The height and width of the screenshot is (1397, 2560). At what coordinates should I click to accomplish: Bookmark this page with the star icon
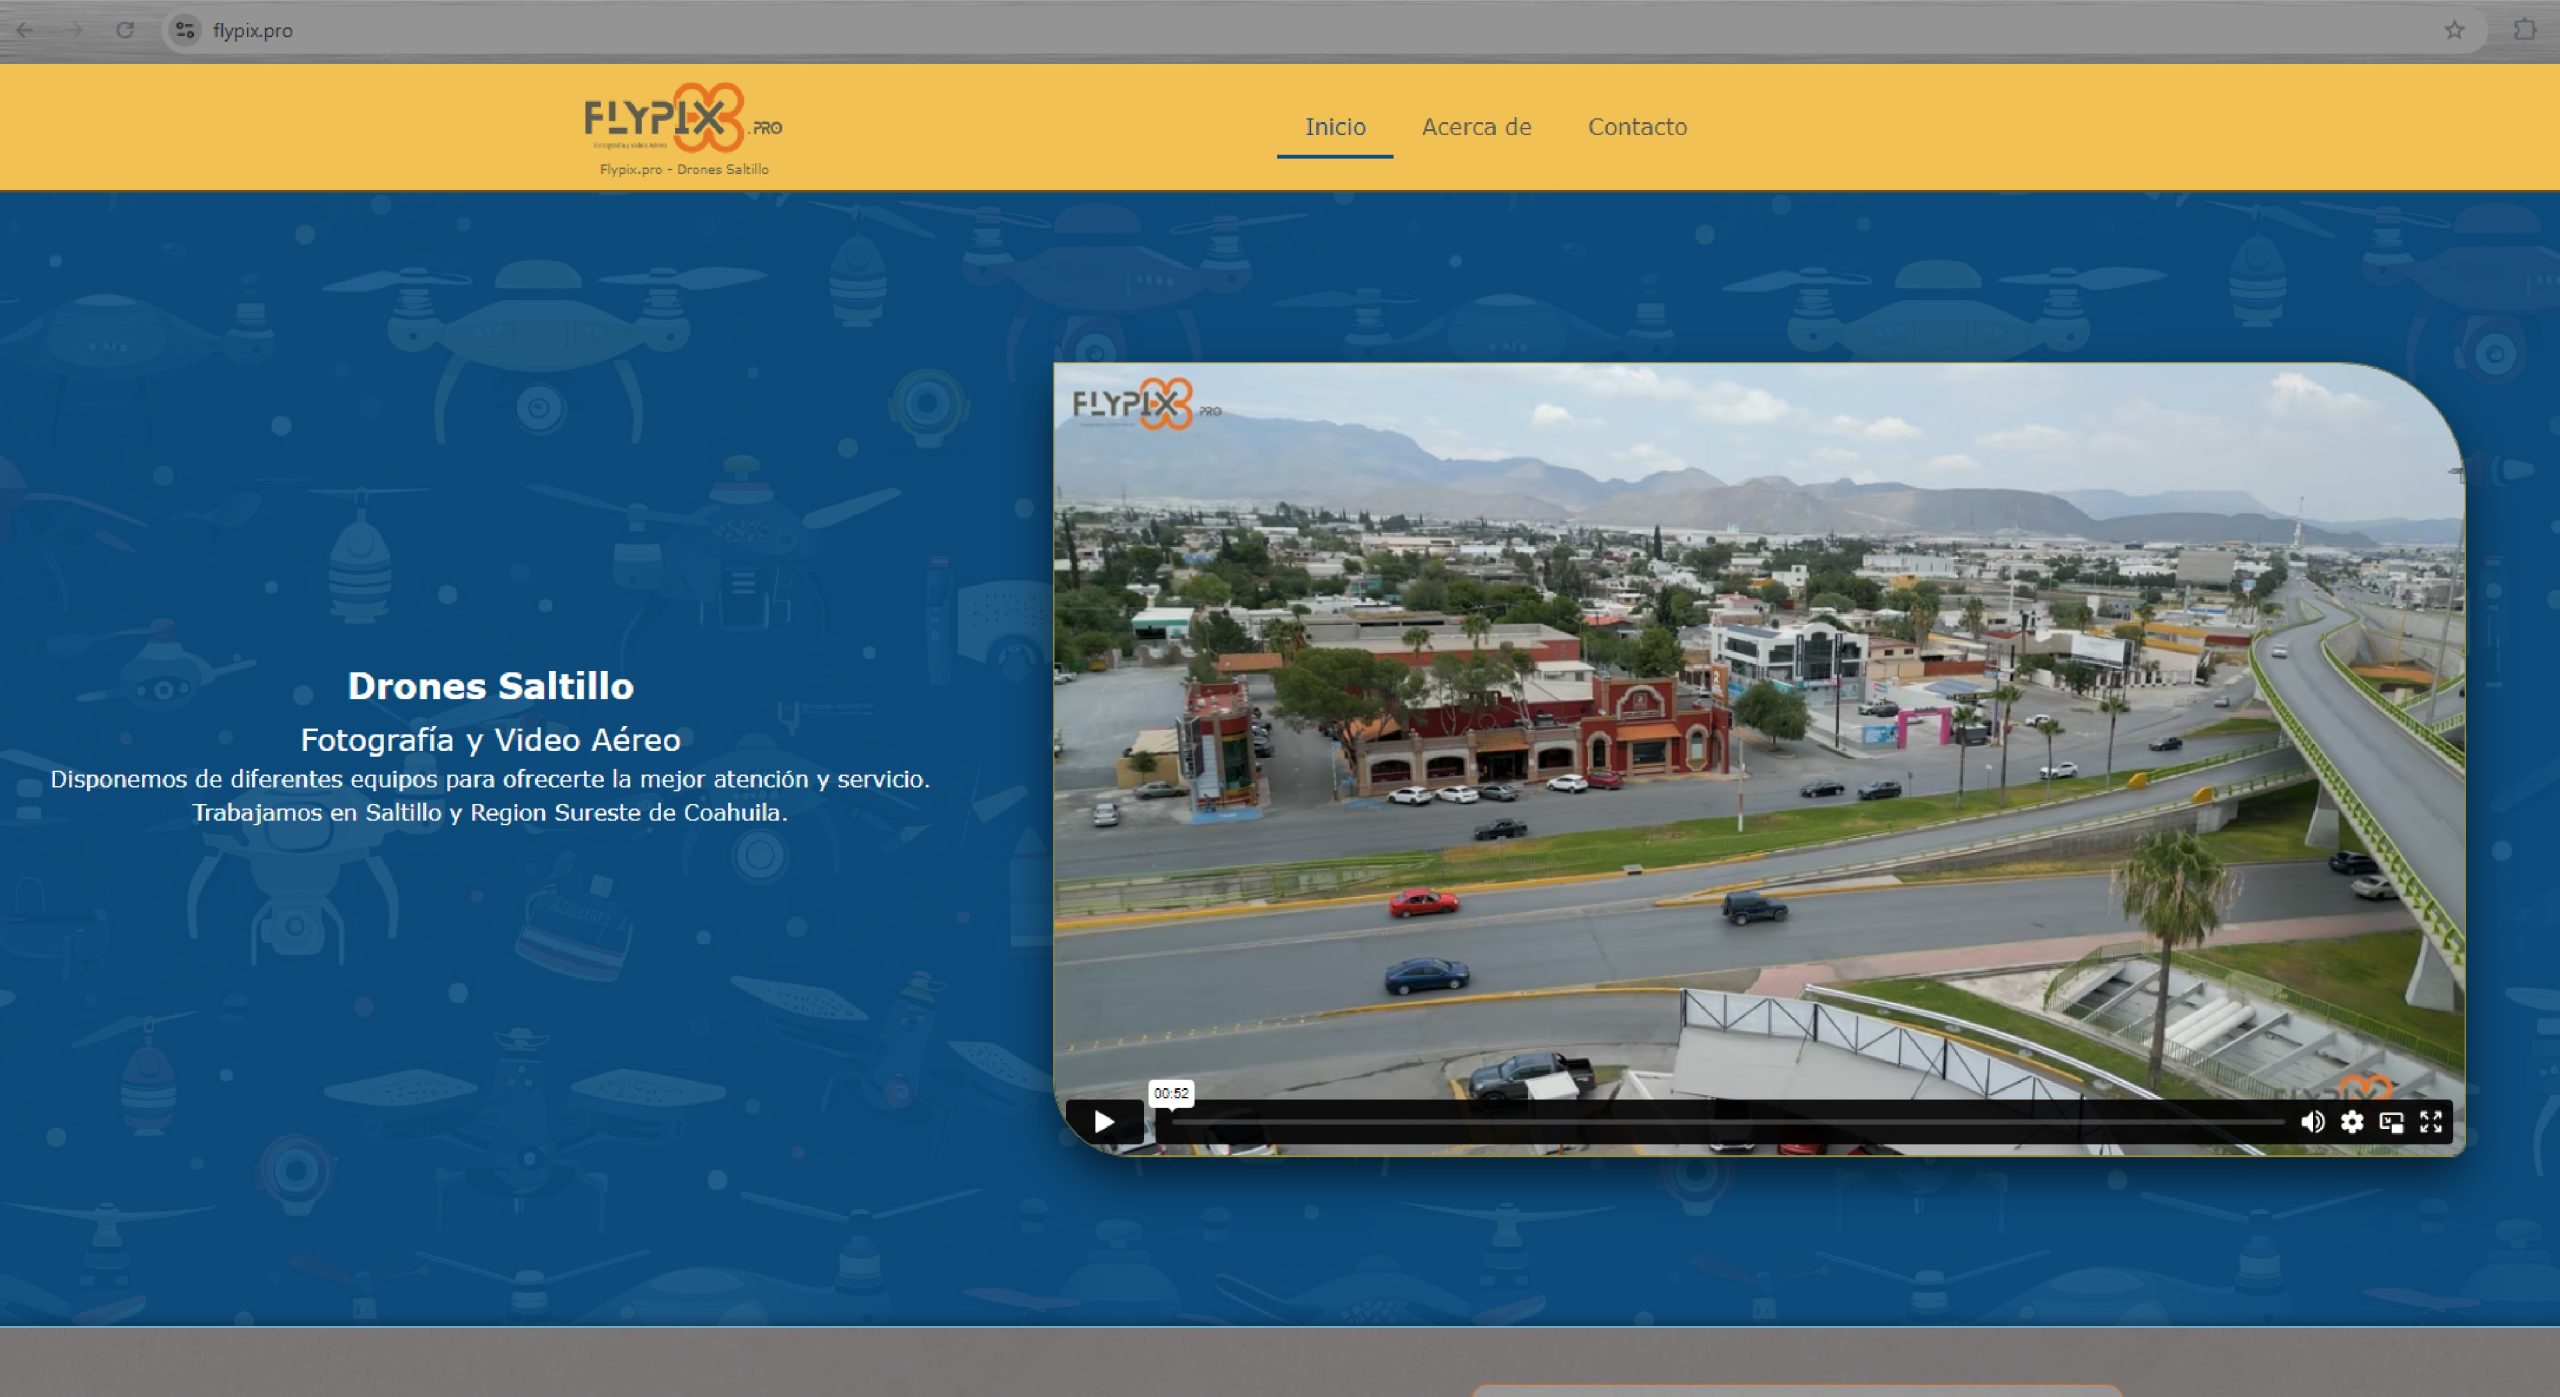pos(2454,30)
